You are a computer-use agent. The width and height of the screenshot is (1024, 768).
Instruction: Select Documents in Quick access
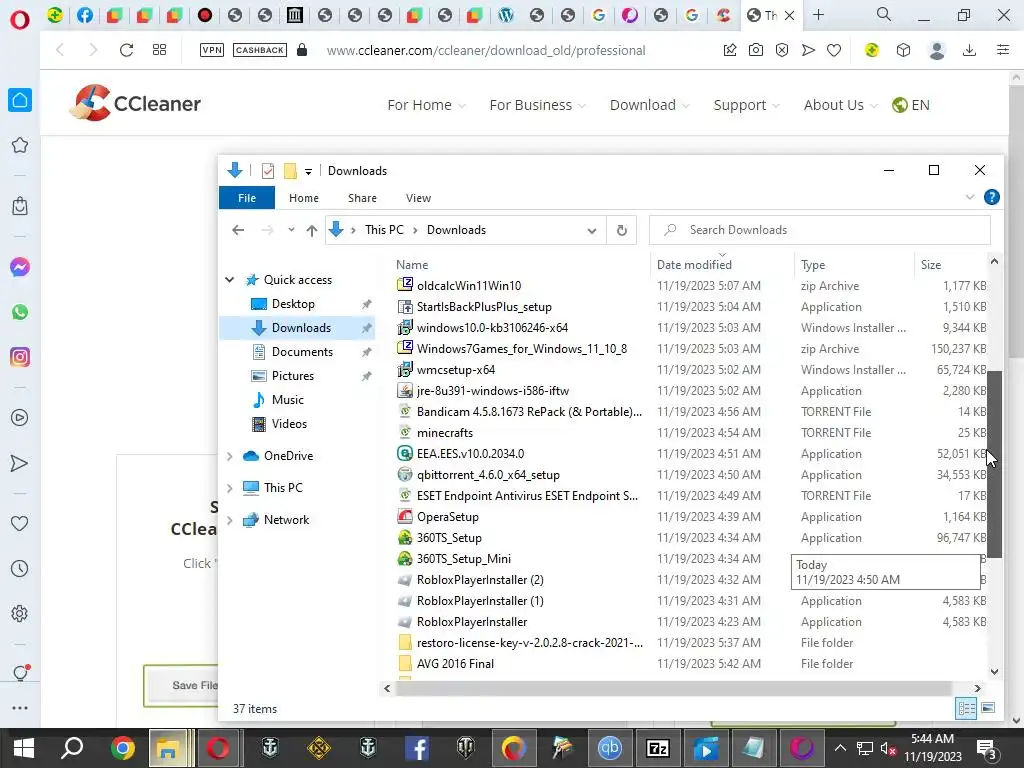tap(302, 352)
